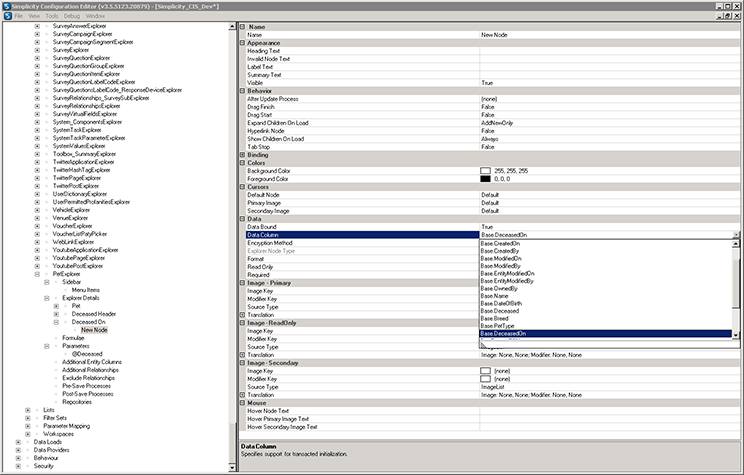Image resolution: width=744 pixels, height=475 pixels.
Task: Expand the Security tree node
Action: tap(18, 466)
